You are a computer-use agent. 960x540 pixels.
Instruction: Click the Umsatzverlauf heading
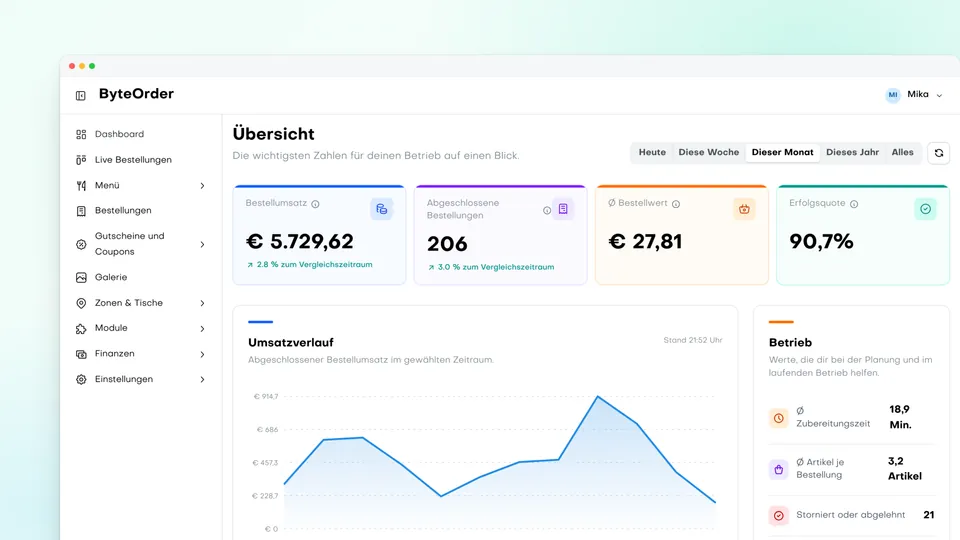291,342
